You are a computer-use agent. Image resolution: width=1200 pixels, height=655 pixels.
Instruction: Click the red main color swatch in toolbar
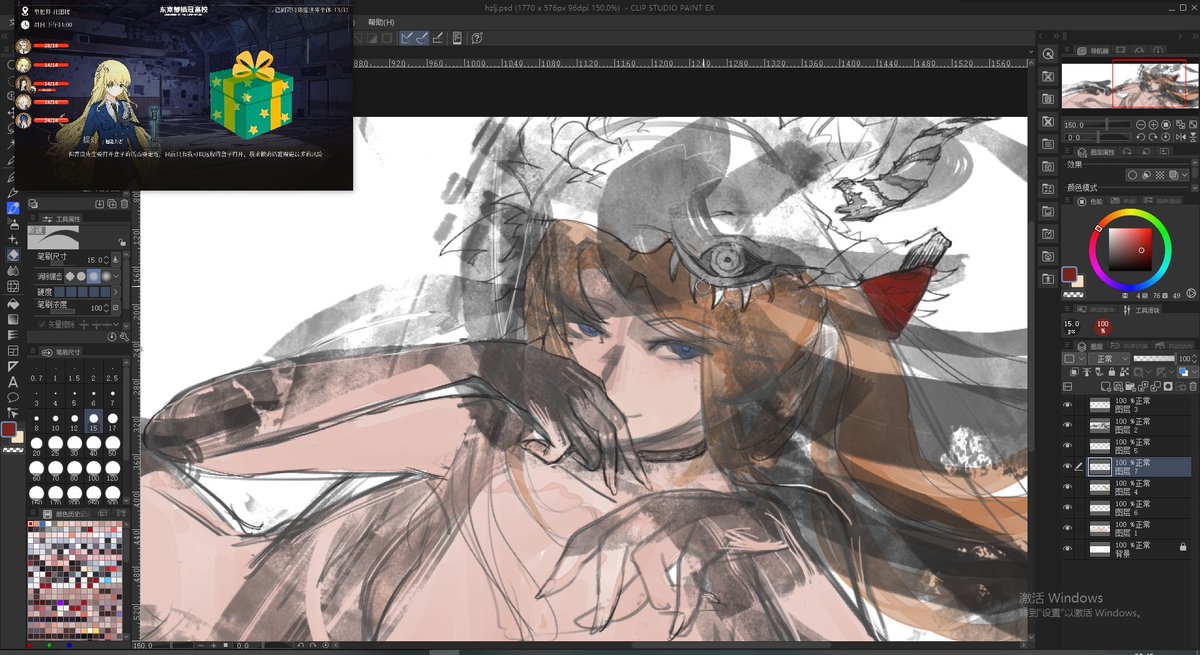coord(9,429)
